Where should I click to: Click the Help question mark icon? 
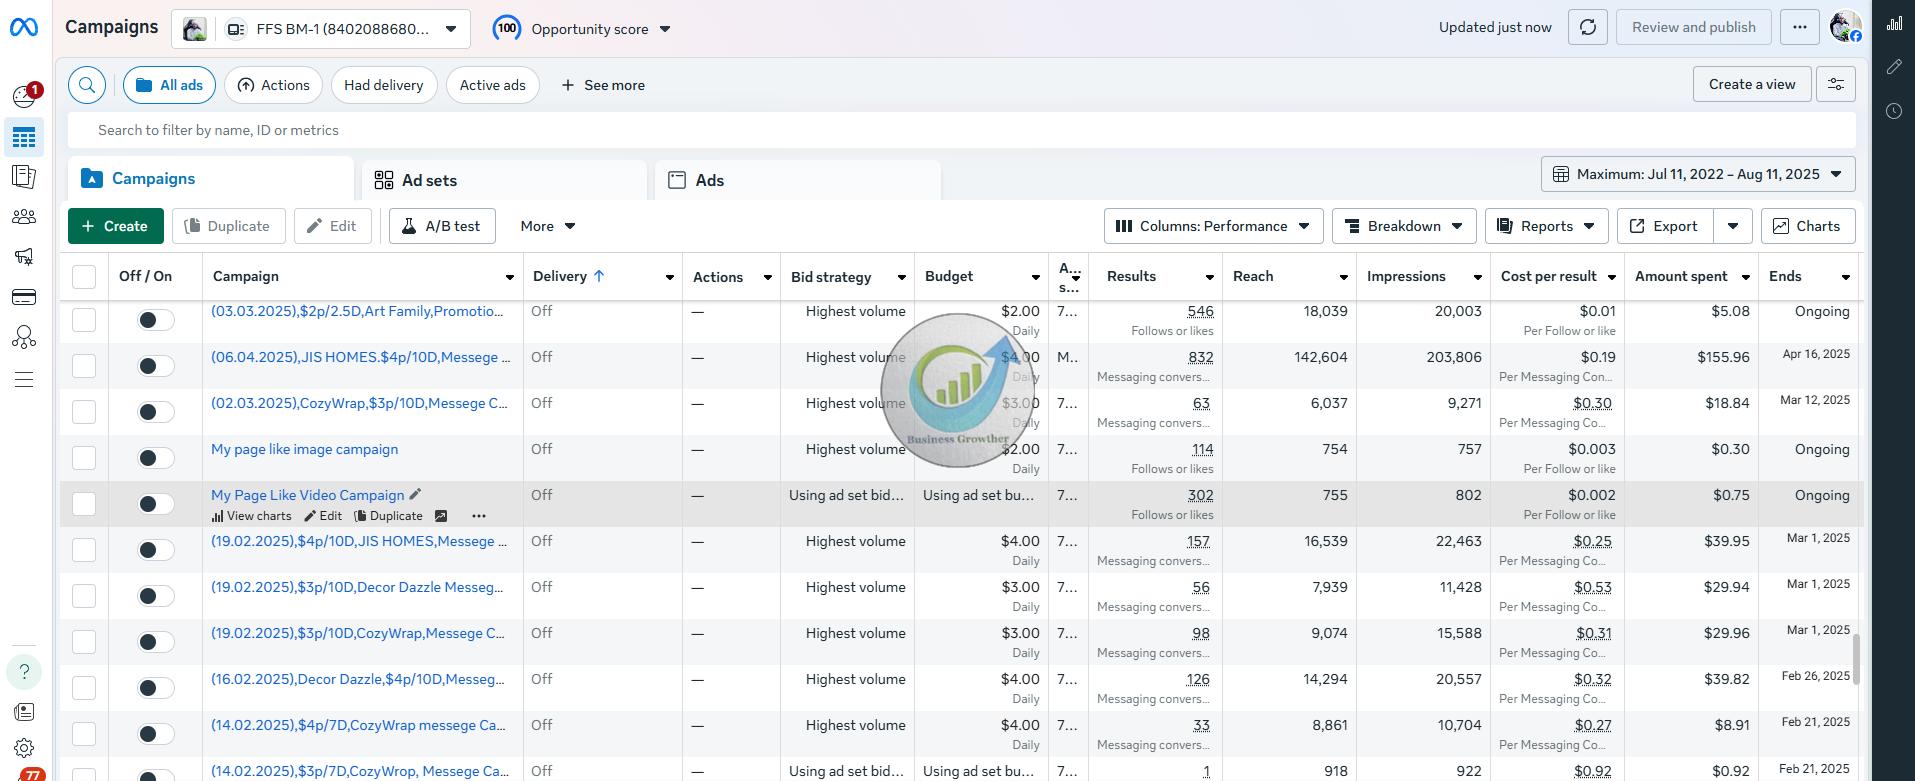(x=24, y=671)
